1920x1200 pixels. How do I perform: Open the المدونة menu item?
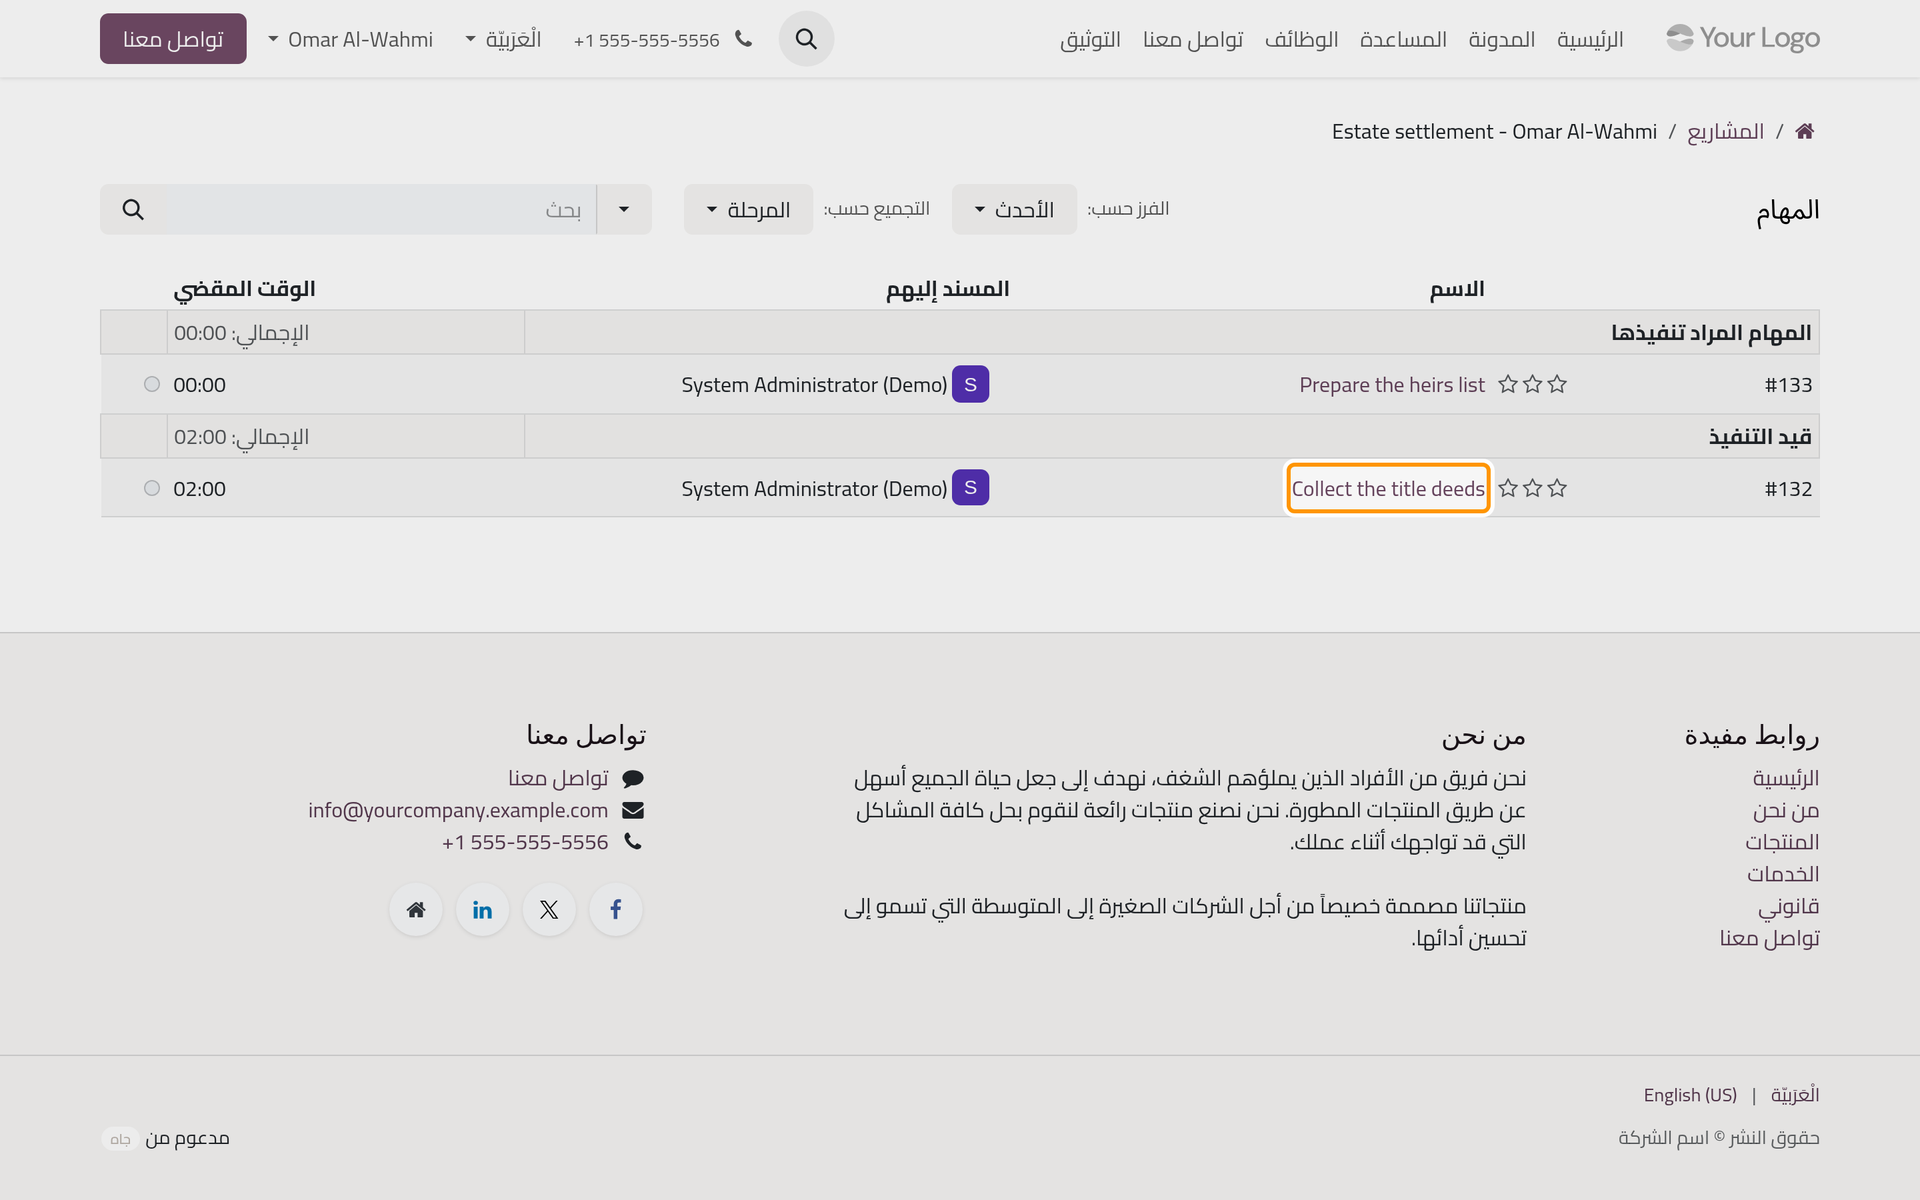click(1502, 39)
